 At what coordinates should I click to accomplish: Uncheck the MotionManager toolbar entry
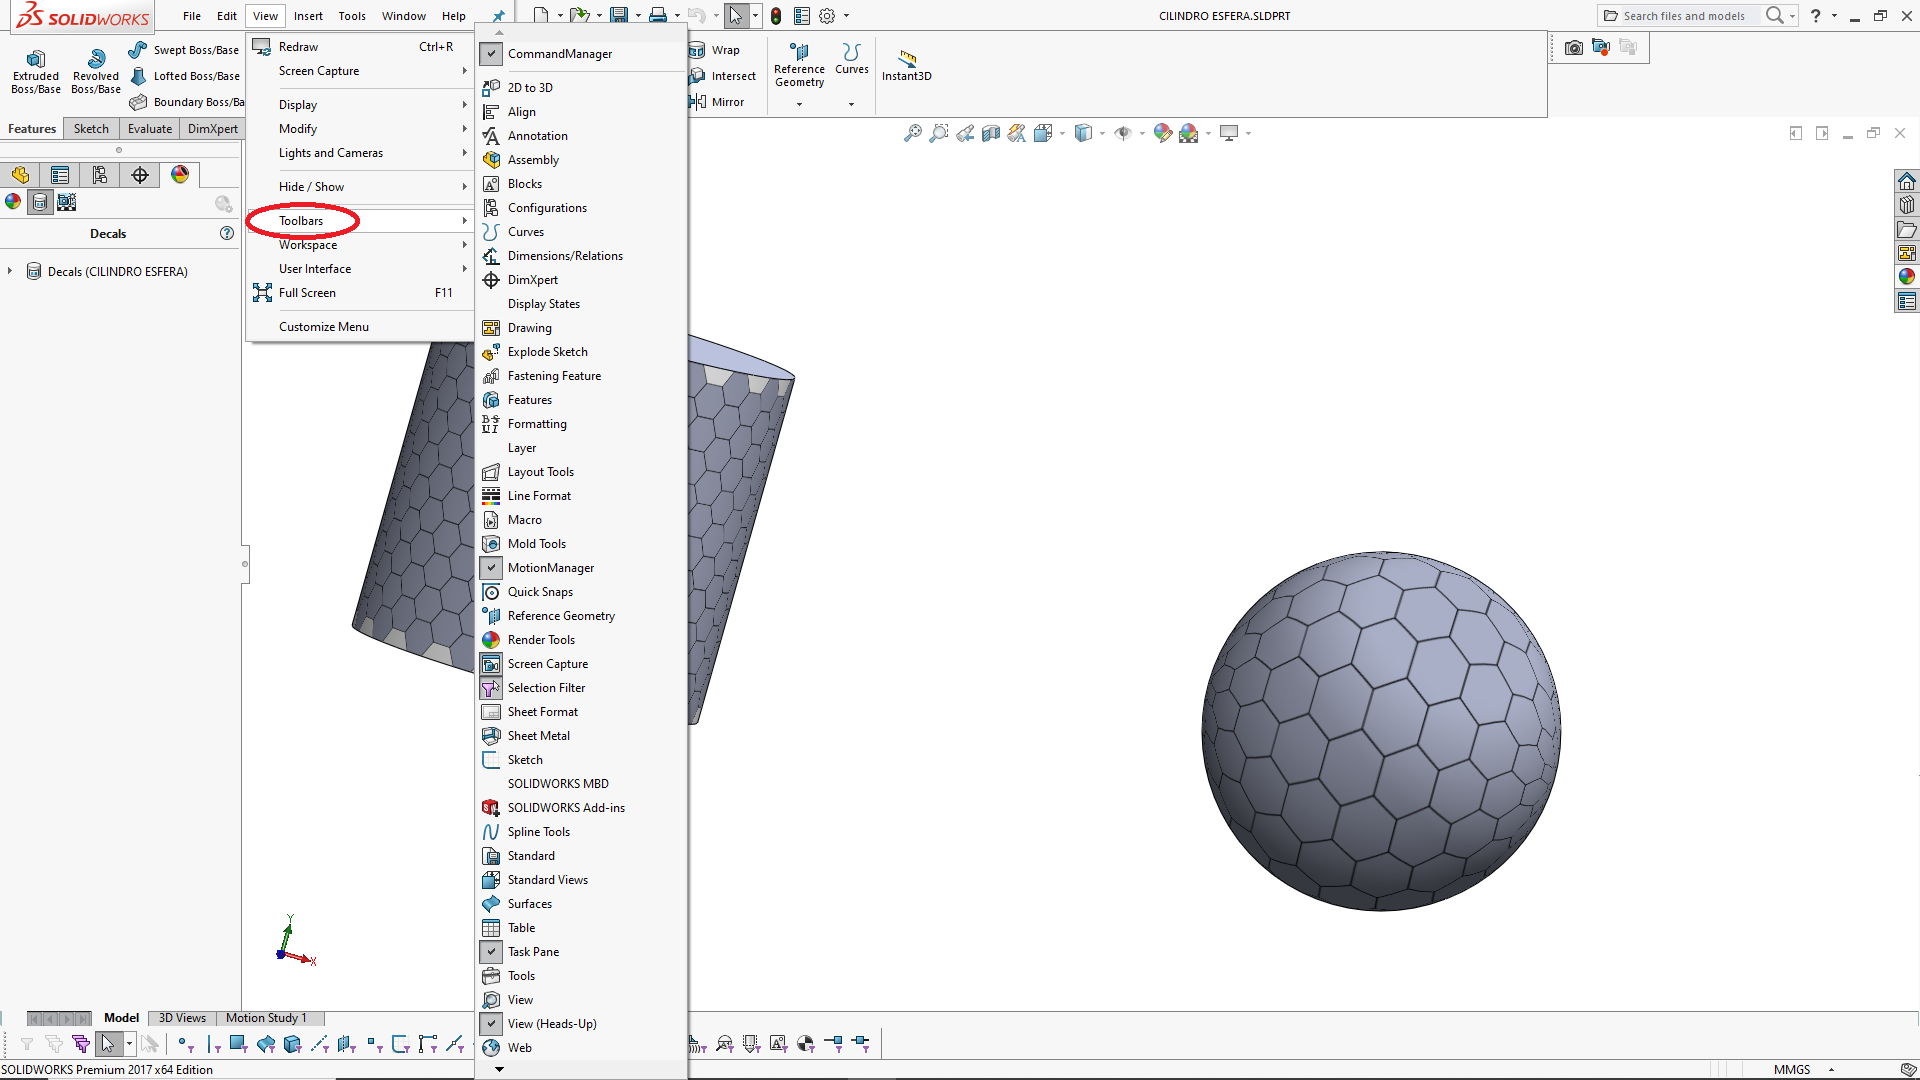pyautogui.click(x=491, y=568)
